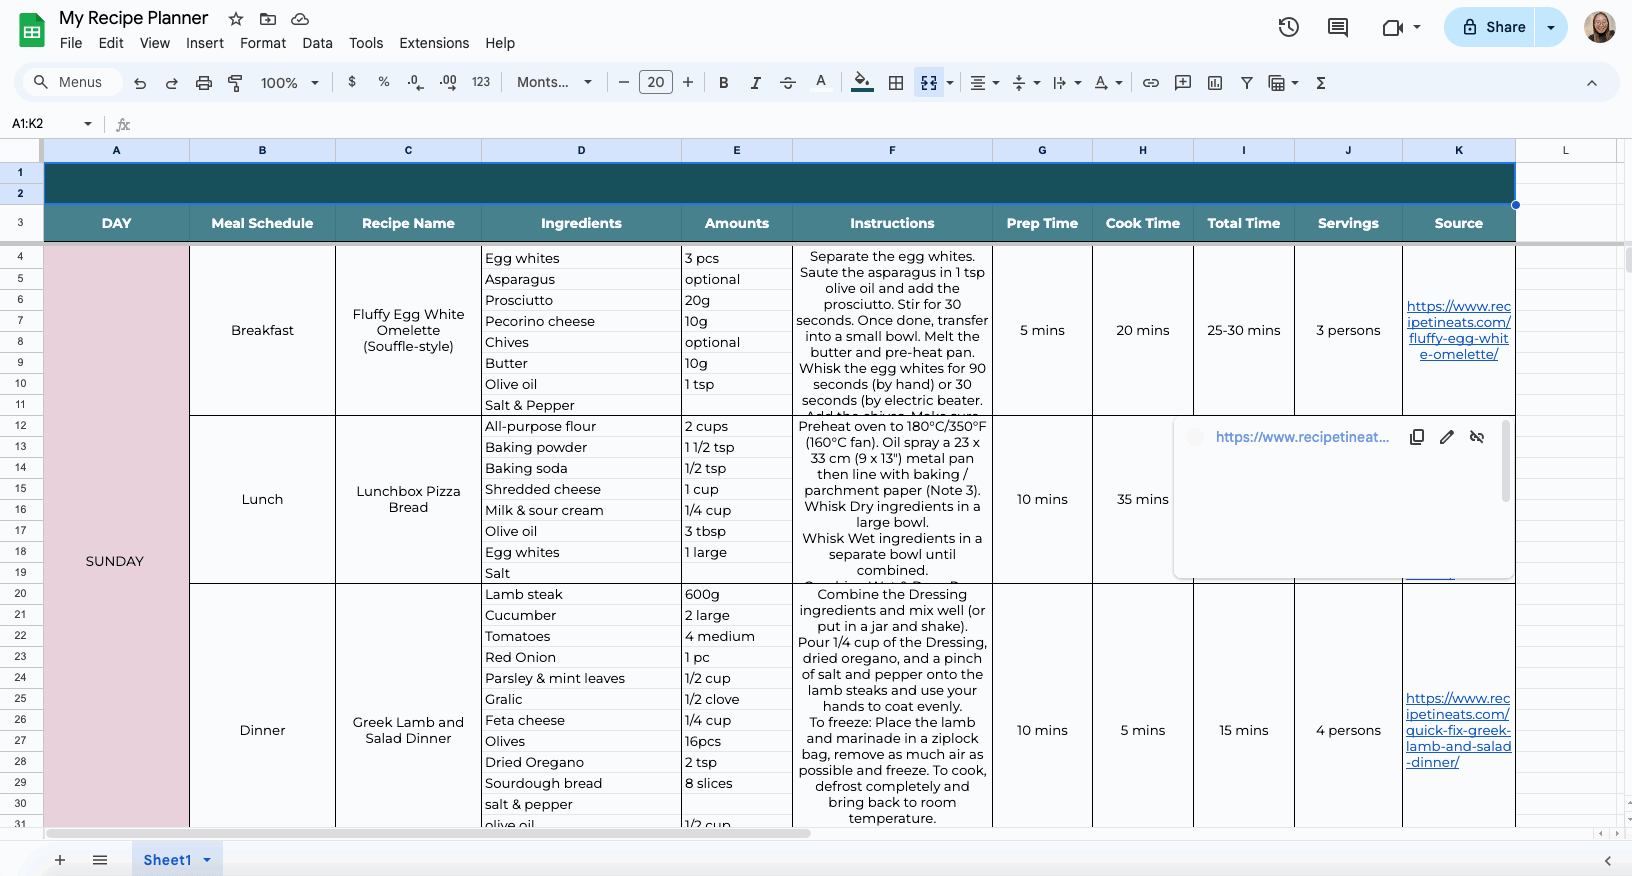Click the Insert link icon
Viewport: 1632px width, 876px height.
[x=1151, y=83]
